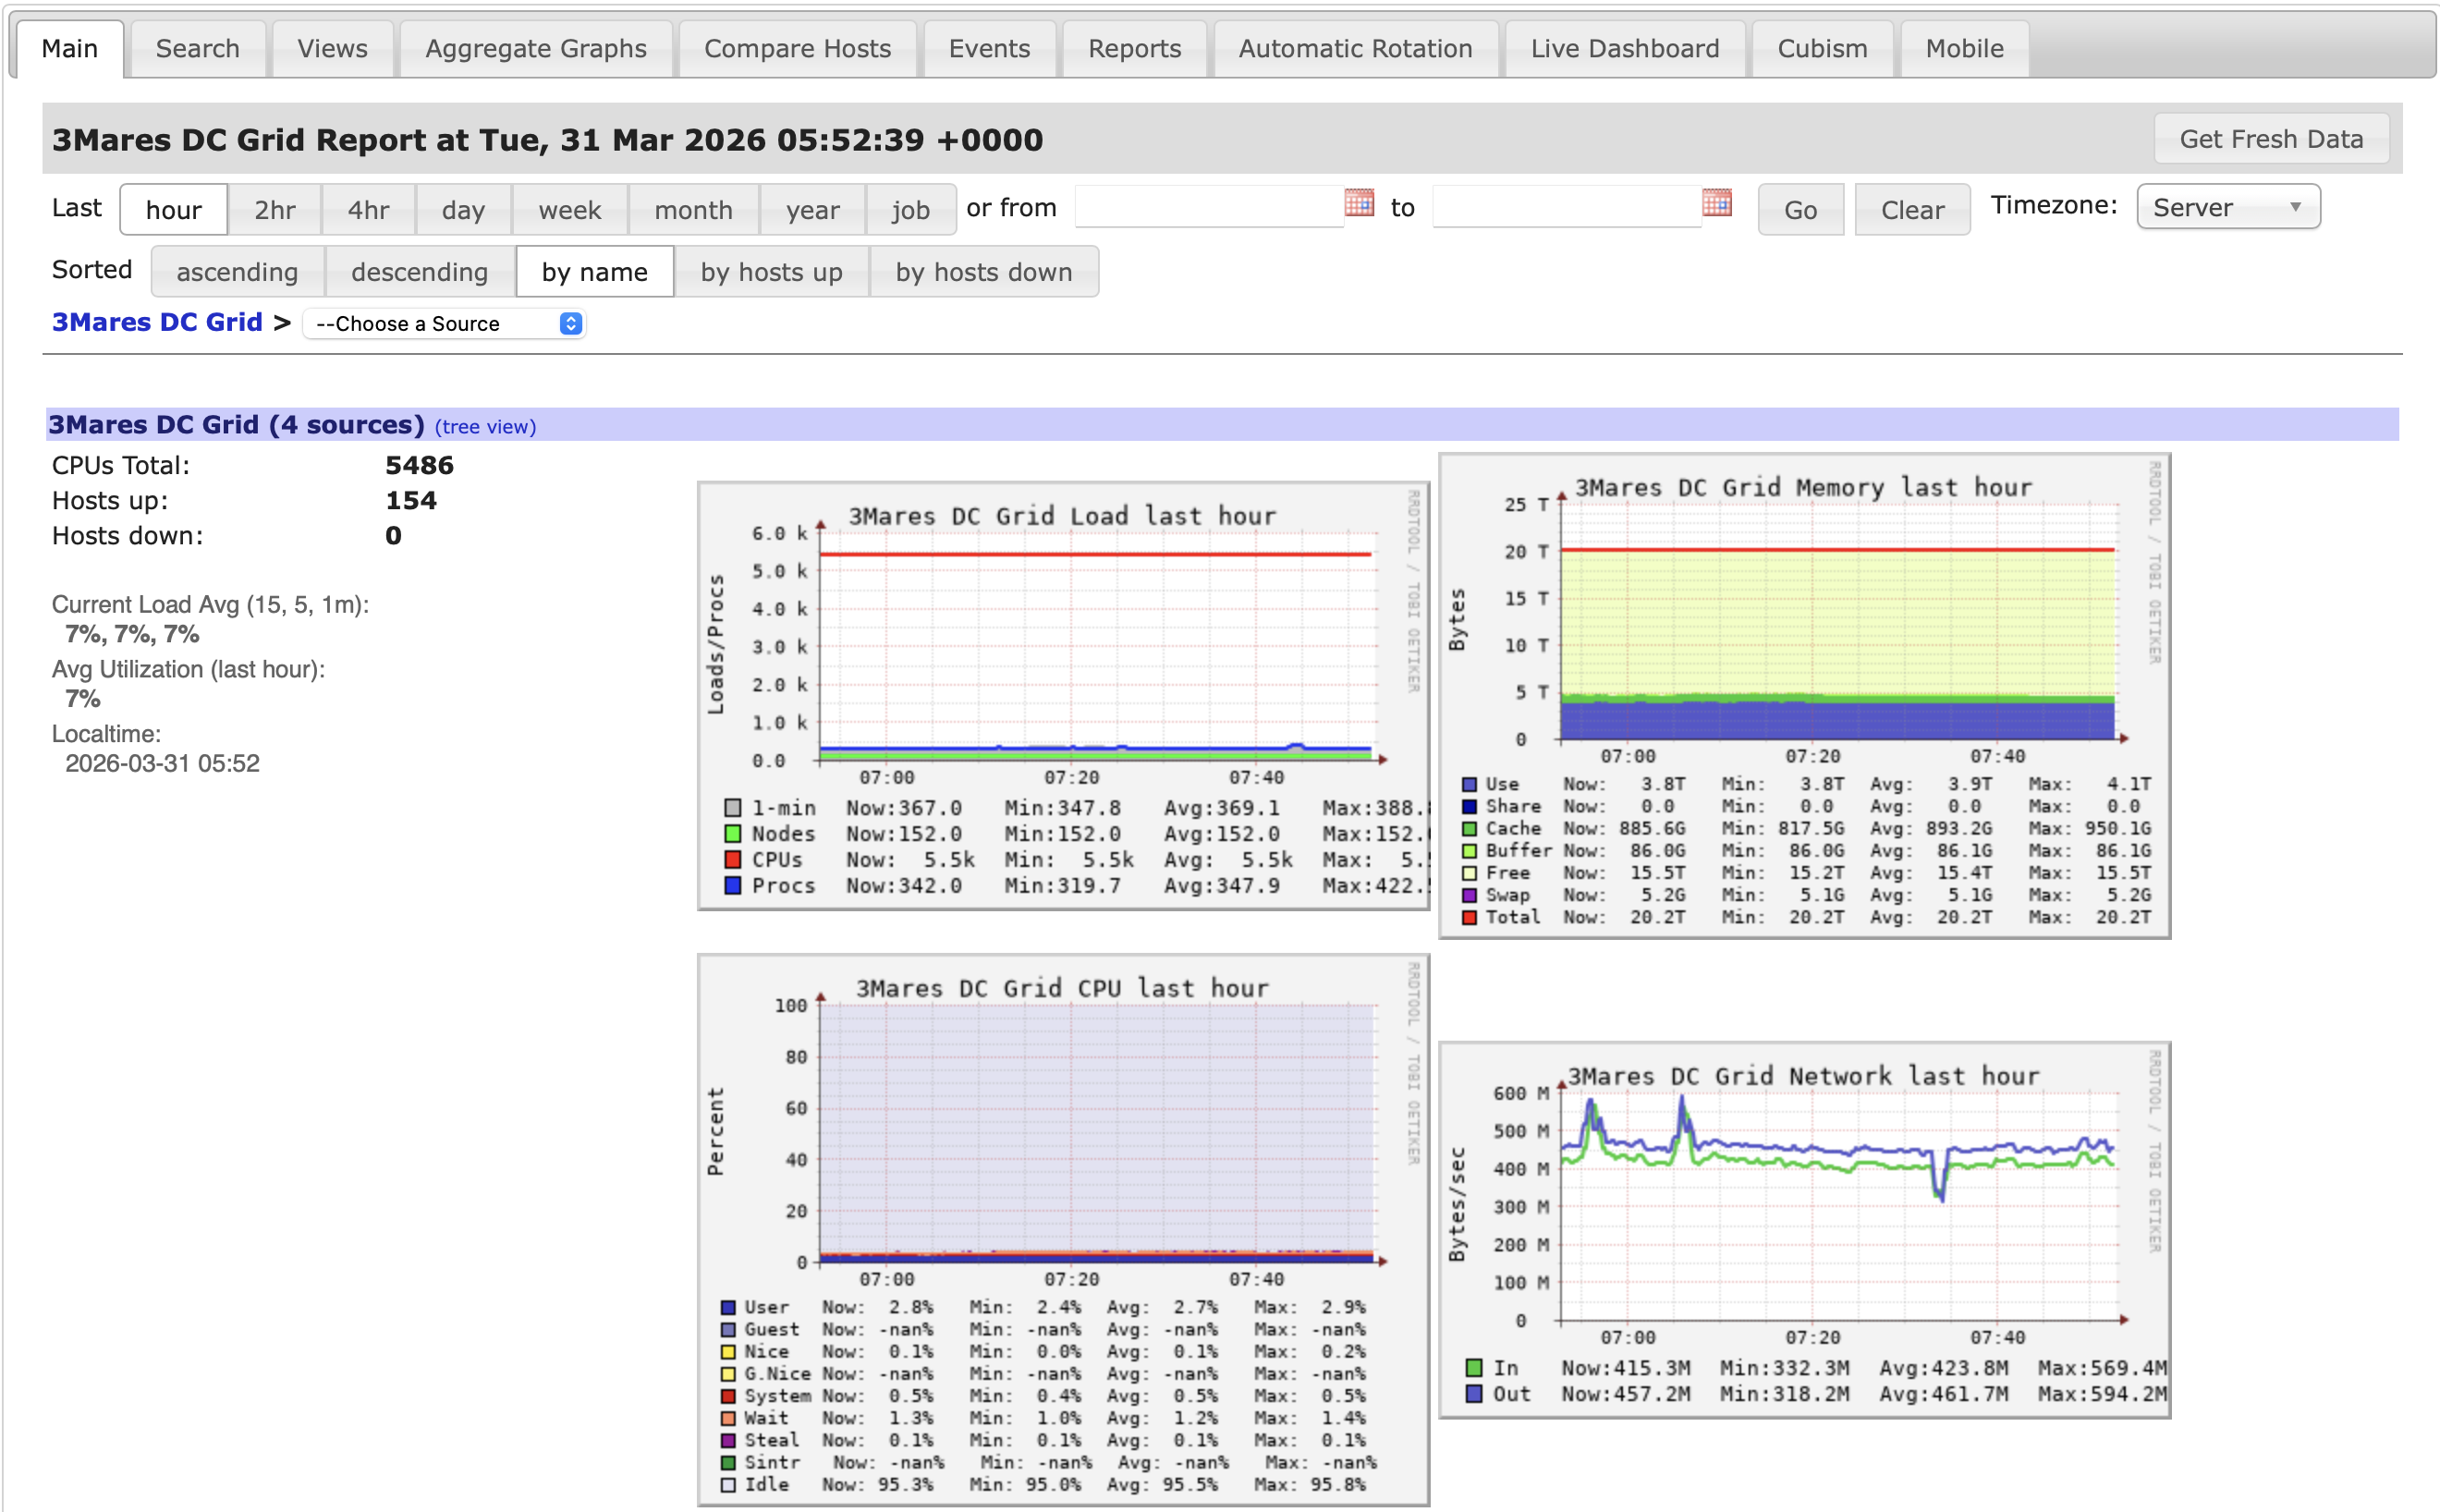The image size is (2440, 1512).
Task: Open the Grid Memory last hour graph
Action: tap(1803, 696)
